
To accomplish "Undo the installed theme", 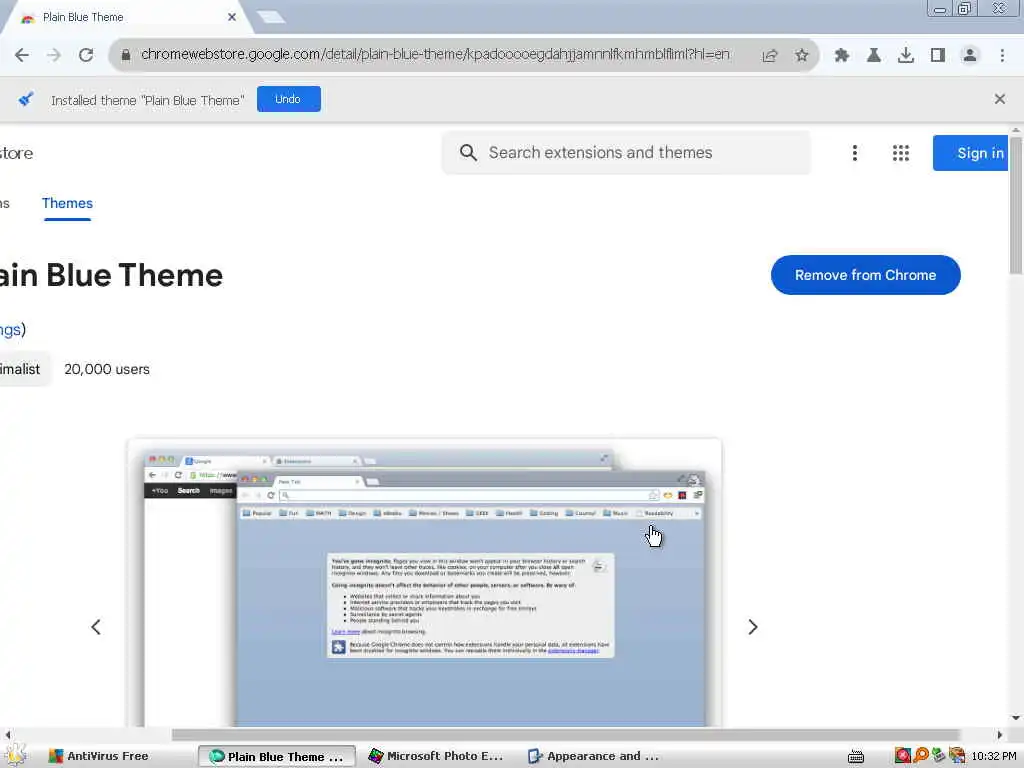I will tap(288, 99).
